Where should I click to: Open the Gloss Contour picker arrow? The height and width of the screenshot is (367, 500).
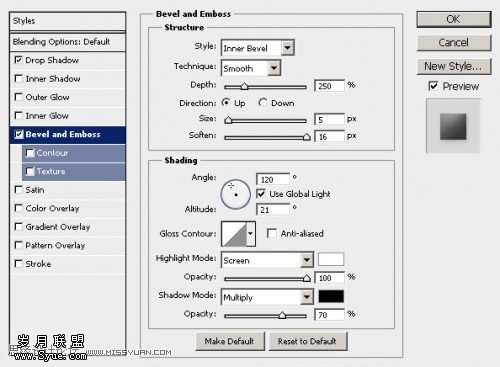(x=251, y=234)
